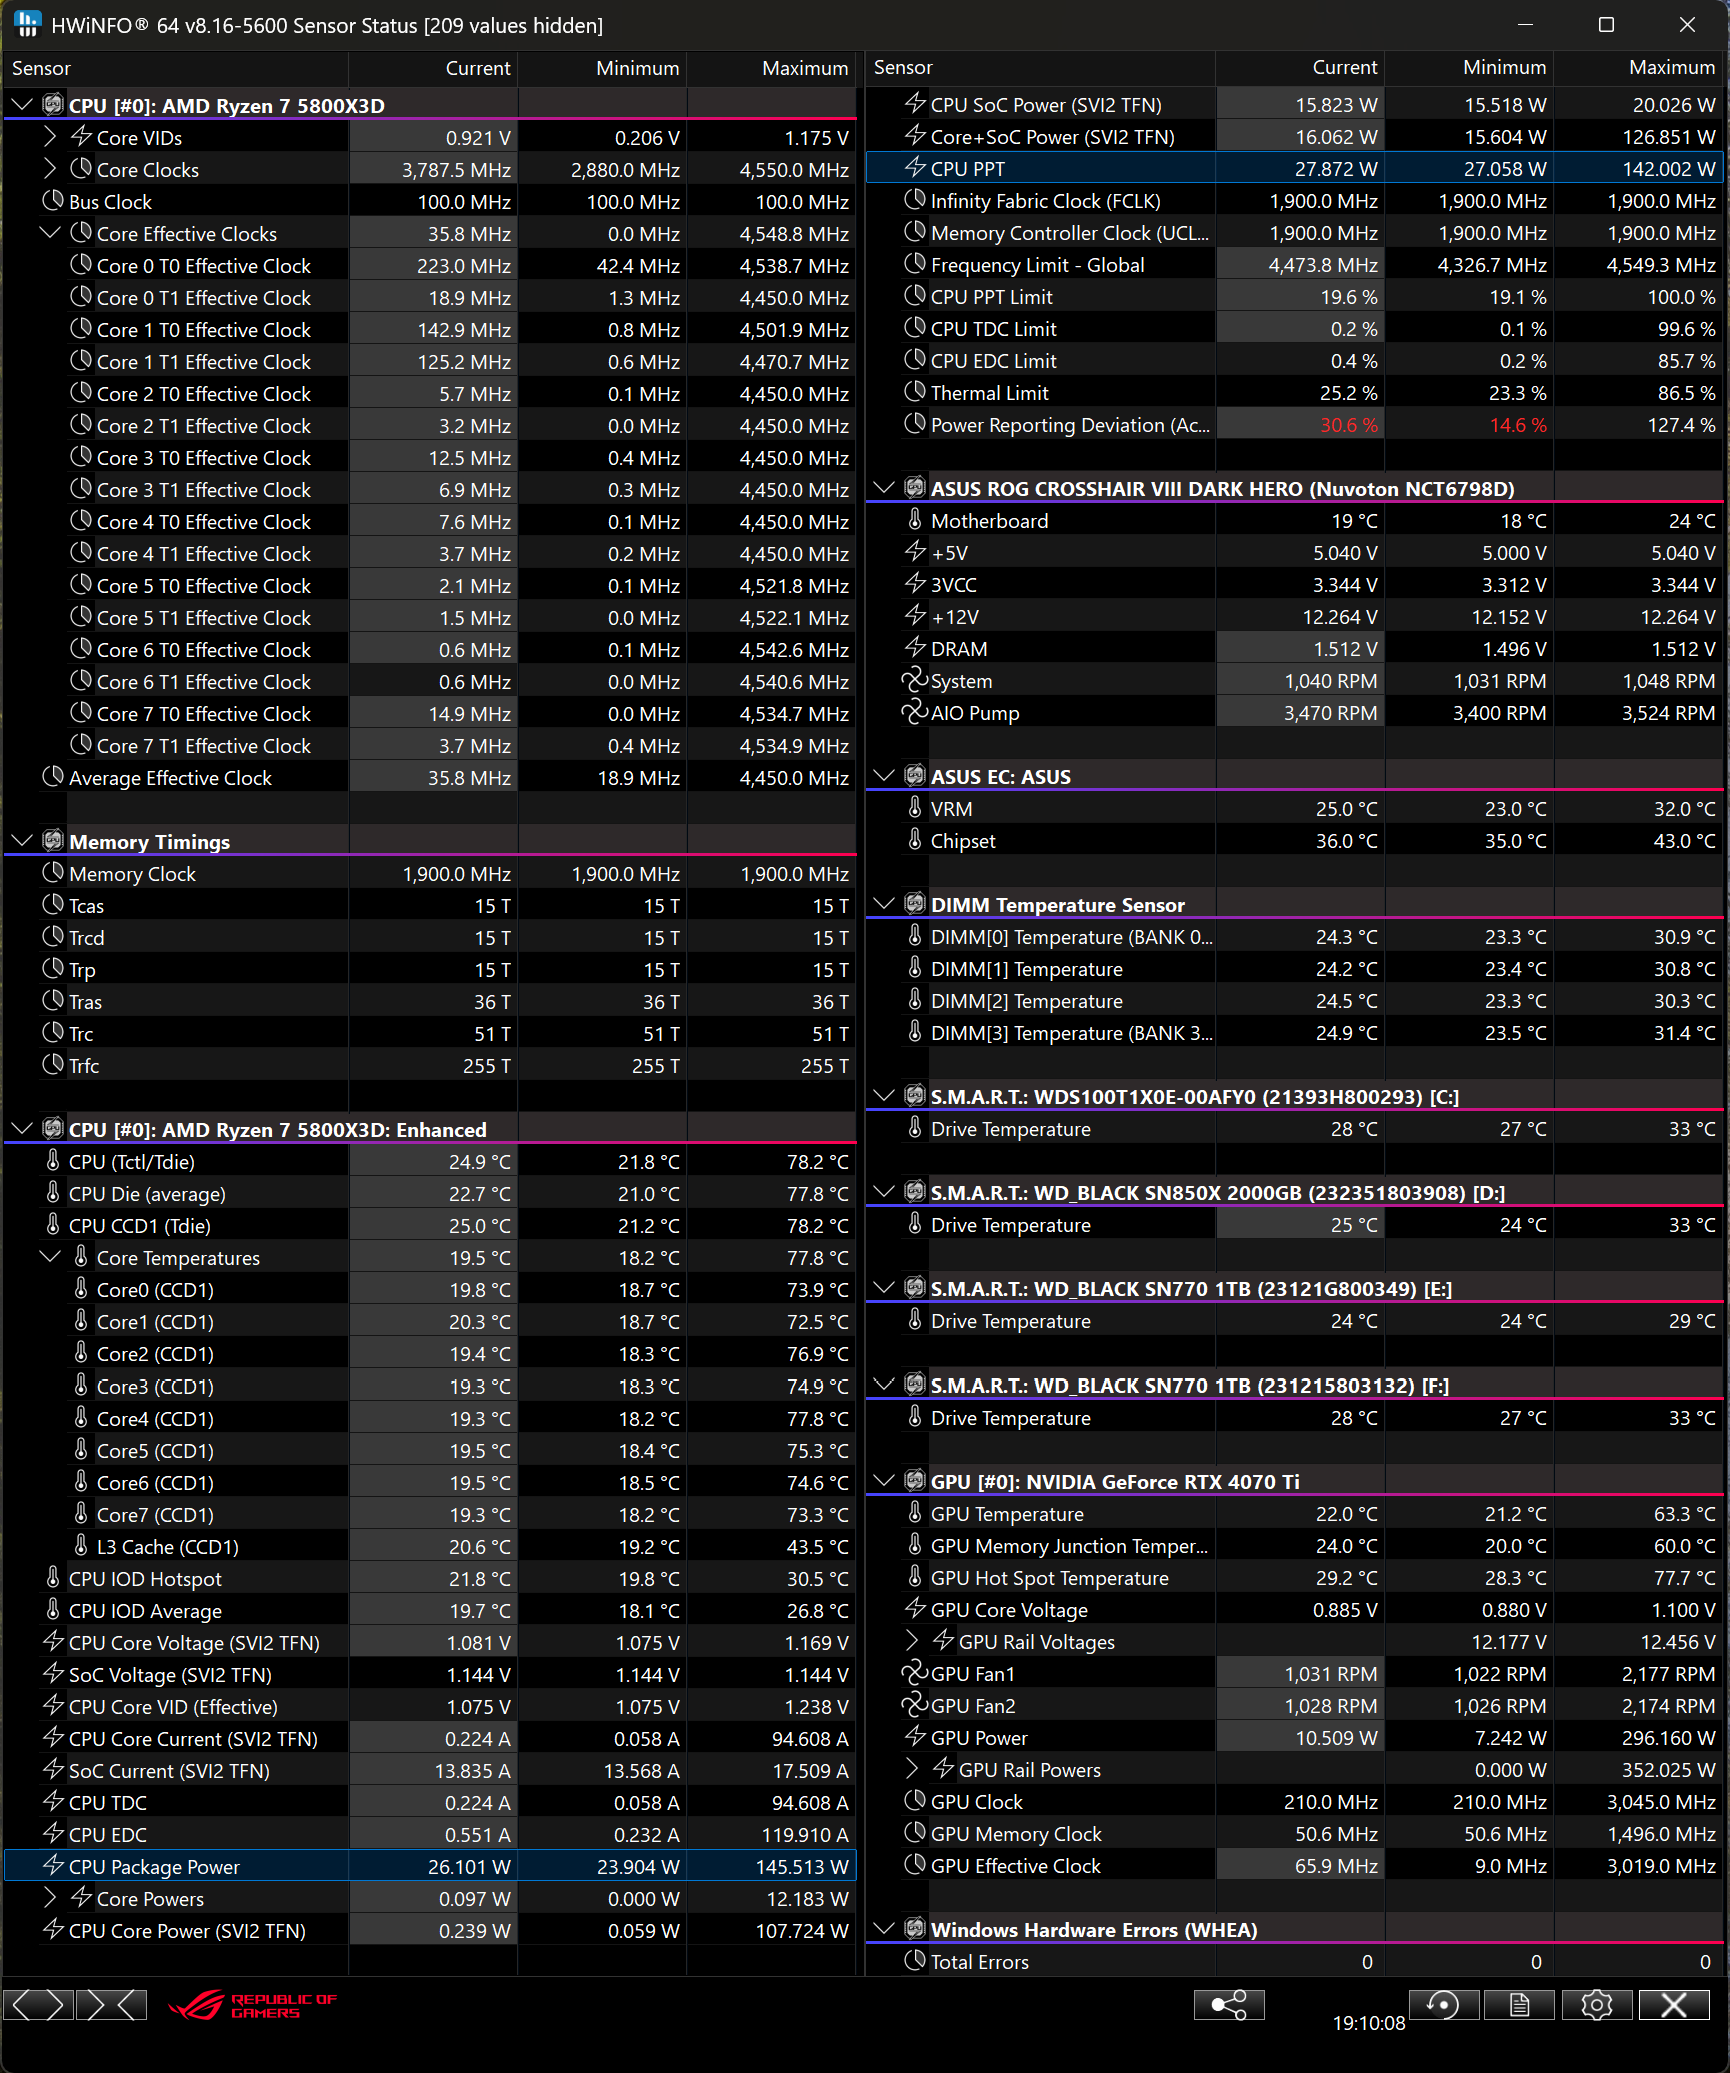Click the right panel Maximum column header

point(1638,68)
